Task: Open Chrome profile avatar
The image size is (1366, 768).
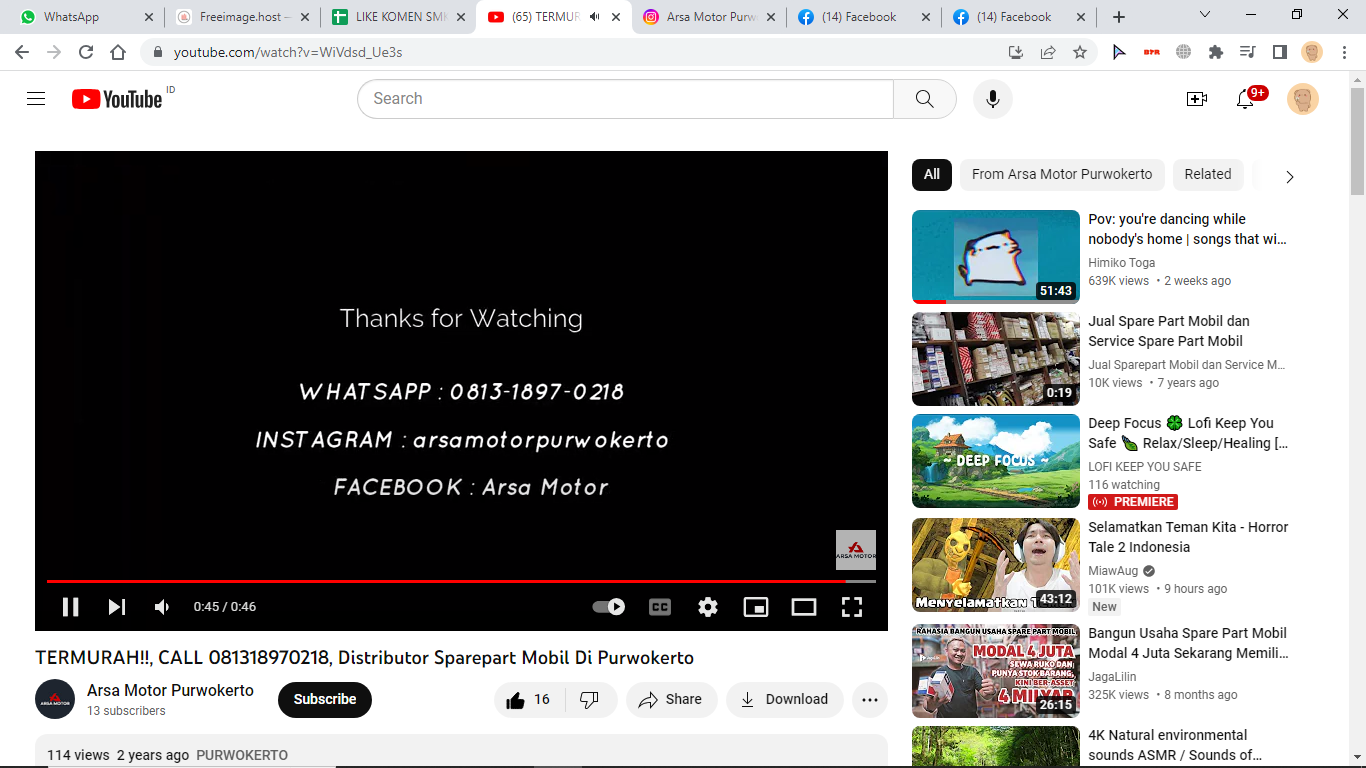Action: 1312,52
